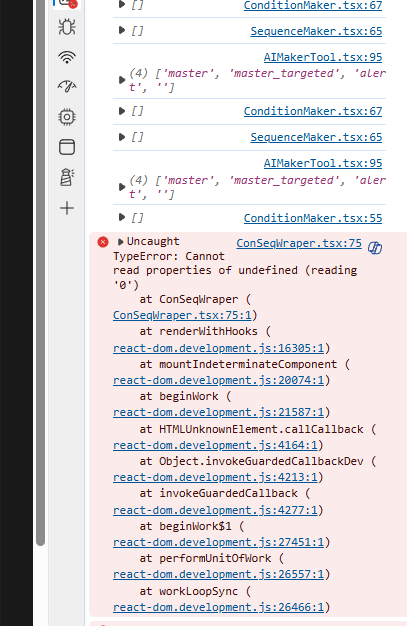Open the Network panel wifi icon
This screenshot has height=626, width=407.
click(67, 57)
